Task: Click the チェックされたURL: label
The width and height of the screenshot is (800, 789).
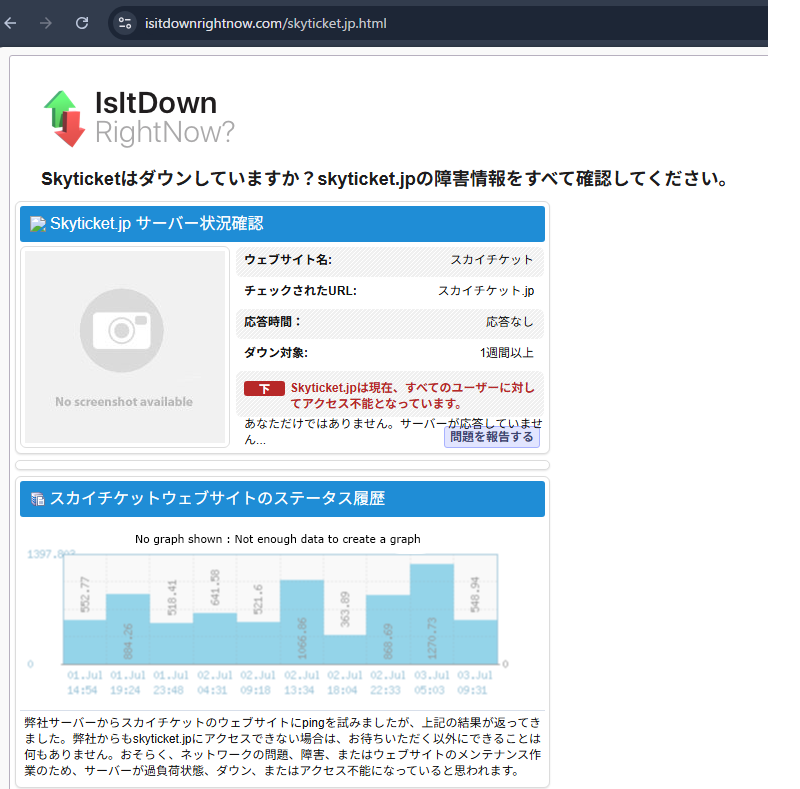Action: coord(301,291)
